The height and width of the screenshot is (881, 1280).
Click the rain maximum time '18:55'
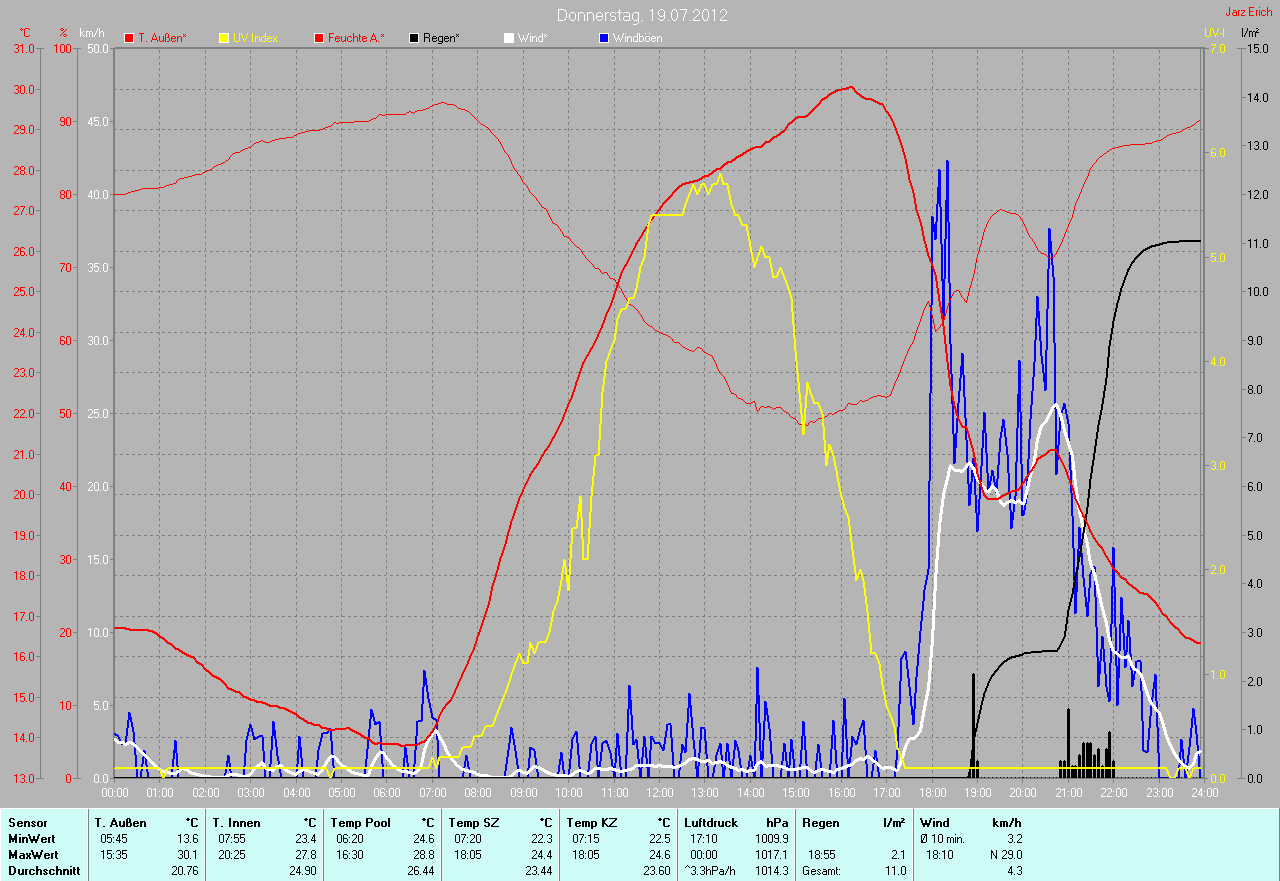(821, 855)
